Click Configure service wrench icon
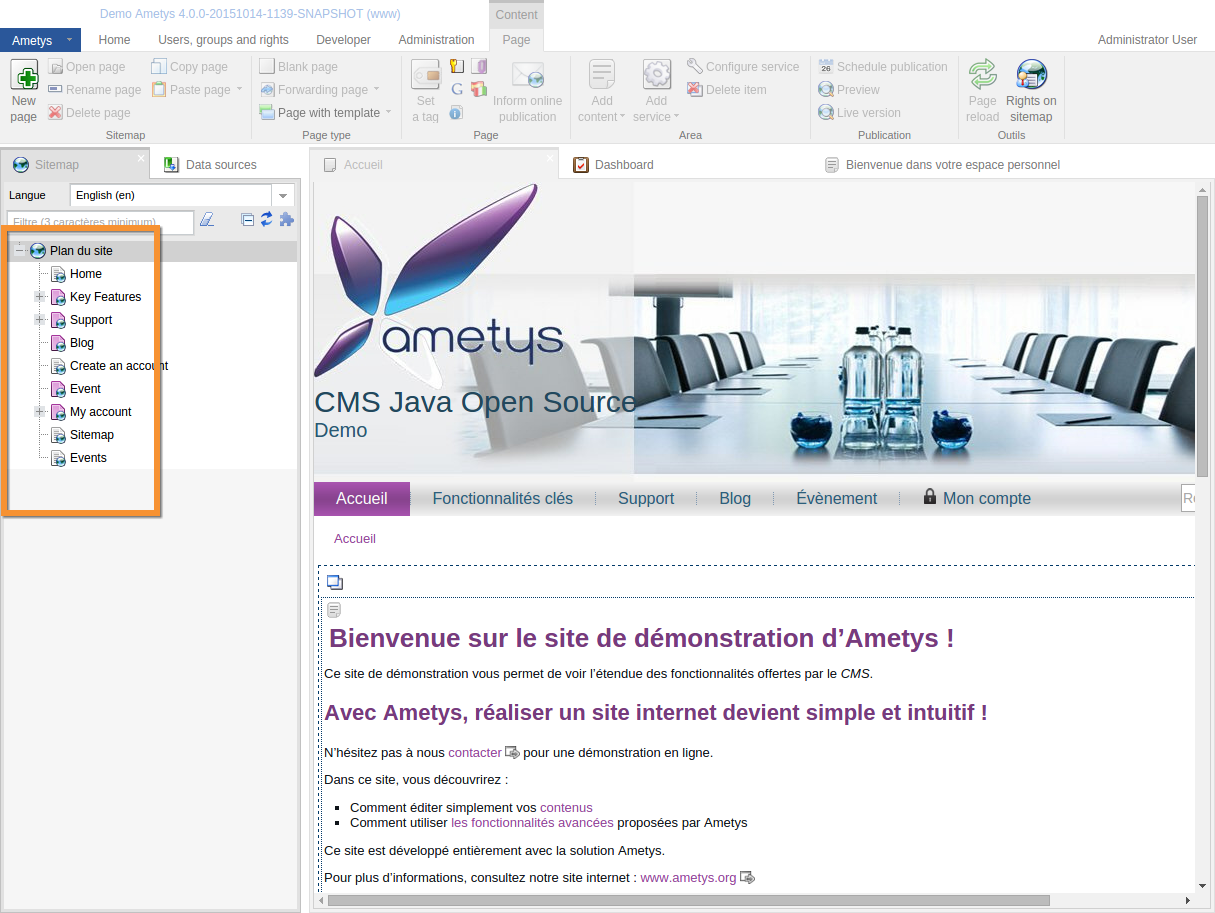Viewport: 1215px width, 913px height. point(695,67)
